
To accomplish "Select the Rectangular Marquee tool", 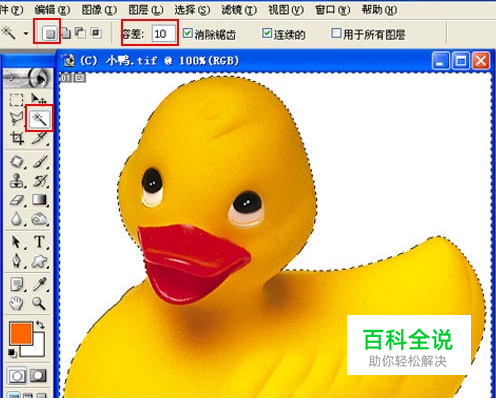I will coord(16,99).
